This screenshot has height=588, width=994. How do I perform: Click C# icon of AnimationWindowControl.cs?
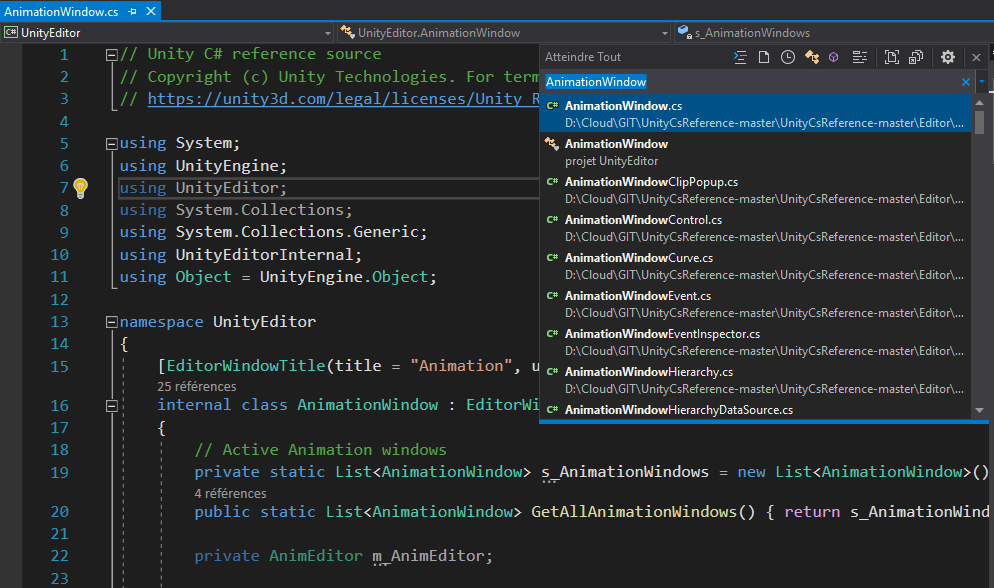[x=552, y=219]
